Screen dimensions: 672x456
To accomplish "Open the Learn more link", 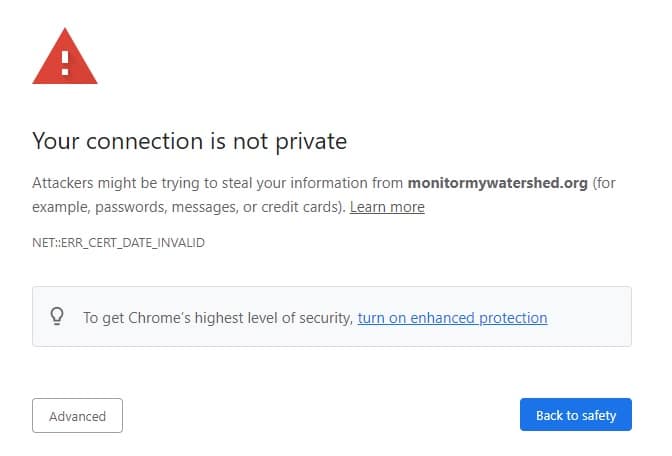I will coord(387,207).
